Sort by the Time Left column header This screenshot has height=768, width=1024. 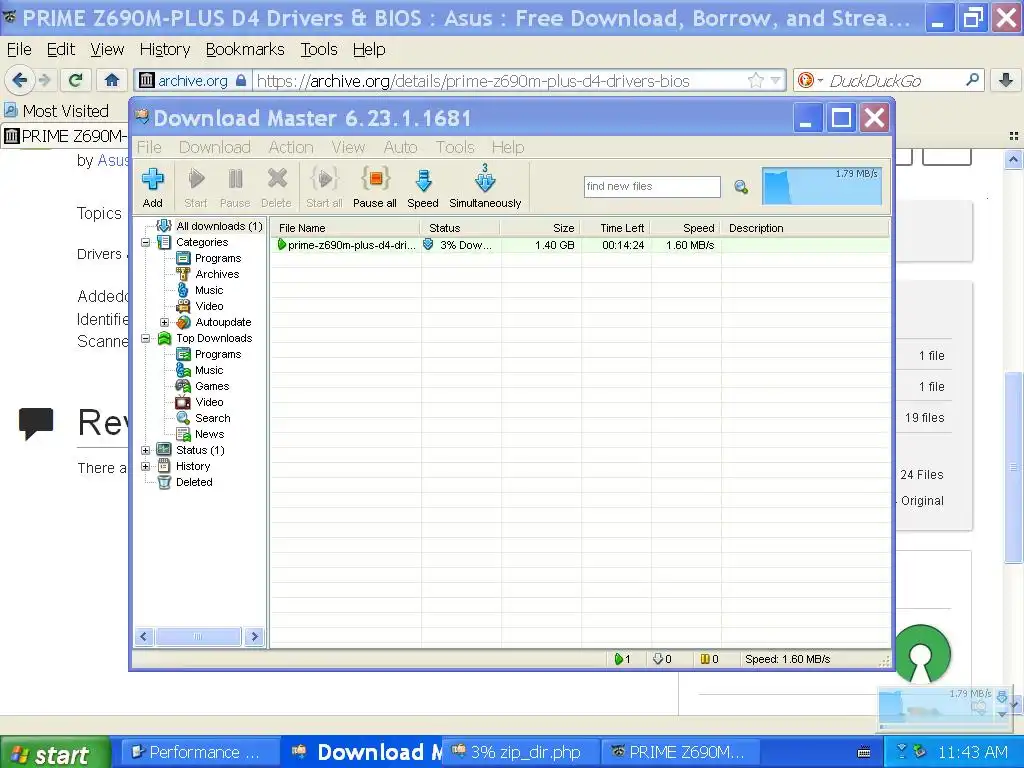pyautogui.click(x=616, y=228)
